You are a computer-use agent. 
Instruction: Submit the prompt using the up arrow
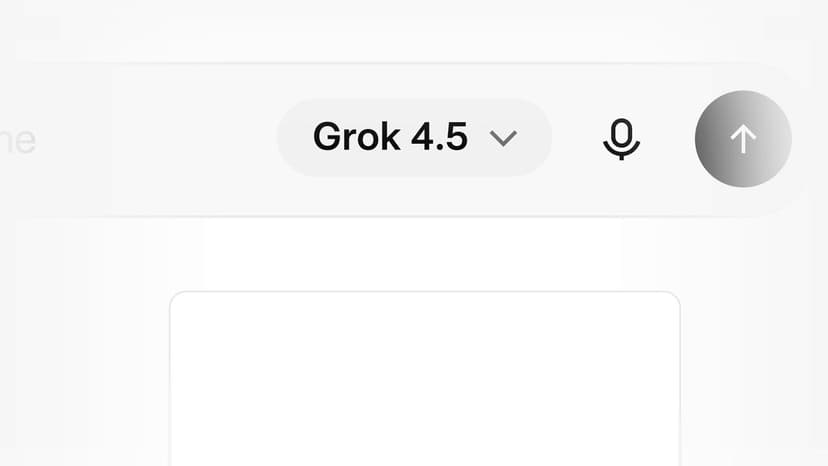pyautogui.click(x=743, y=139)
